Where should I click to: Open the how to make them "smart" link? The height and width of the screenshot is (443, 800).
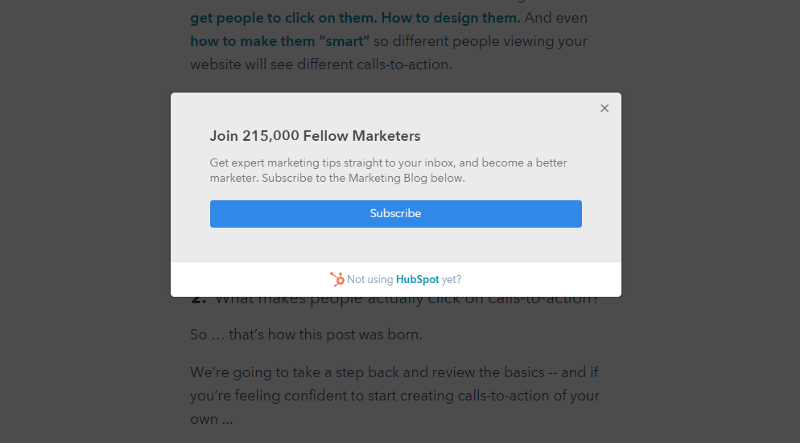tap(280, 41)
